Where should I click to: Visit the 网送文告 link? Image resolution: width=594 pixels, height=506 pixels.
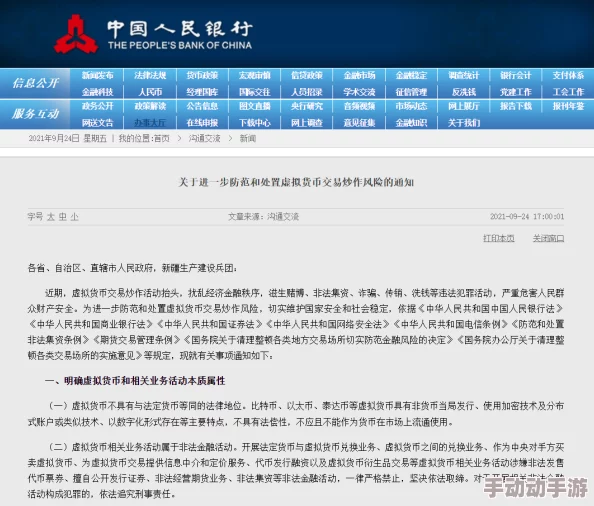[x=97, y=122]
